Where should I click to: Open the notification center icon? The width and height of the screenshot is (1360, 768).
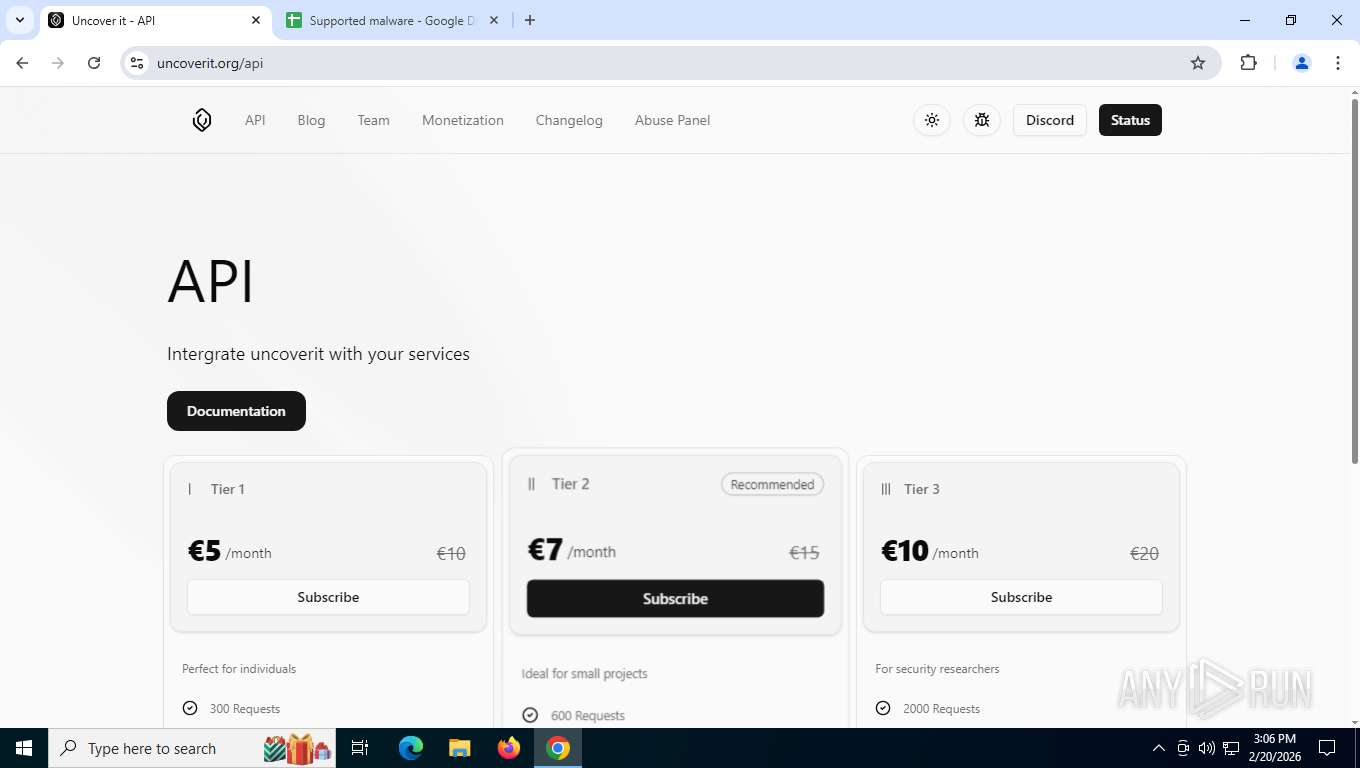point(1327,748)
